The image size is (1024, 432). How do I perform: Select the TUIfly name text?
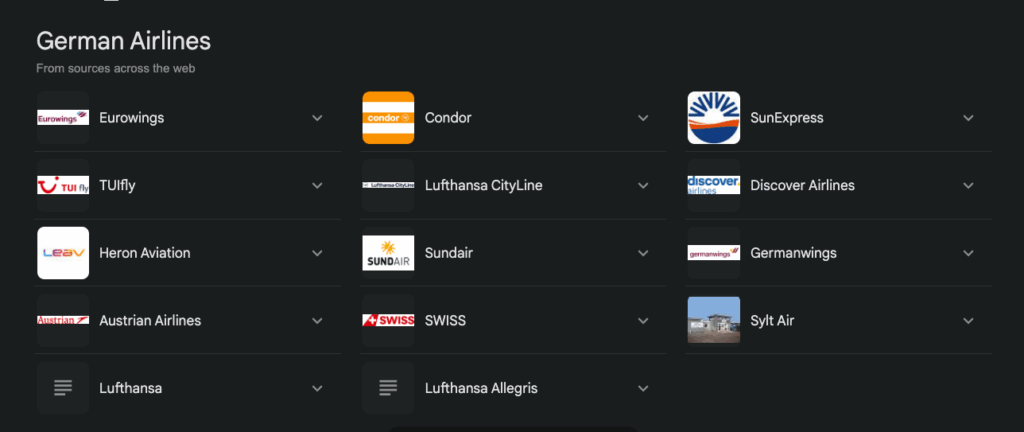coord(122,186)
